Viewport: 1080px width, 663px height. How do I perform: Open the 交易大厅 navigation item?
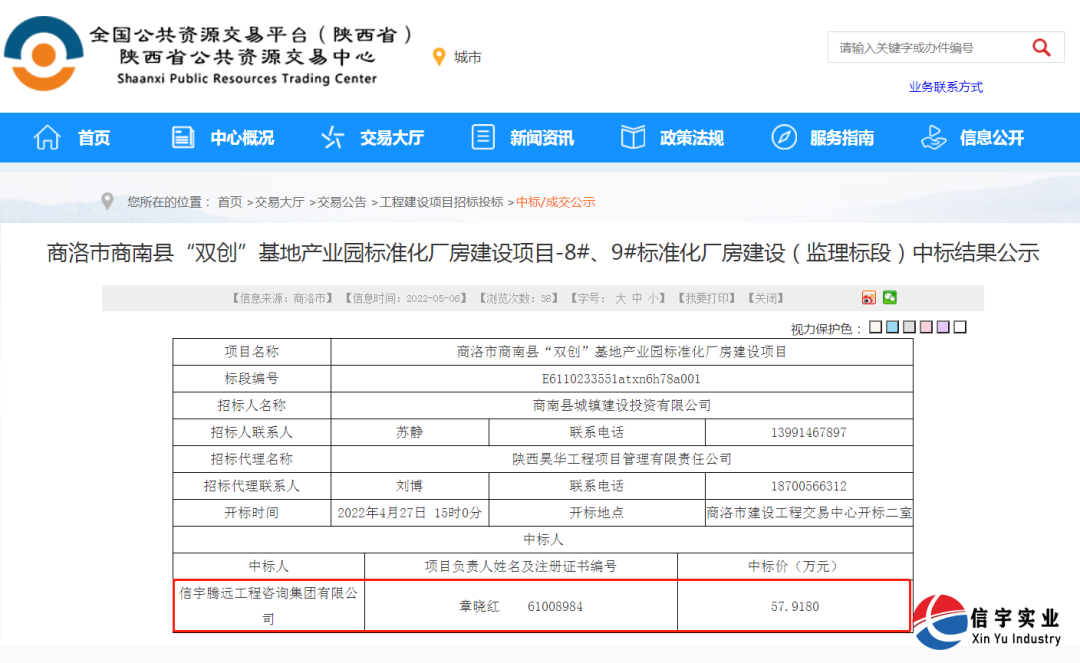[x=390, y=137]
